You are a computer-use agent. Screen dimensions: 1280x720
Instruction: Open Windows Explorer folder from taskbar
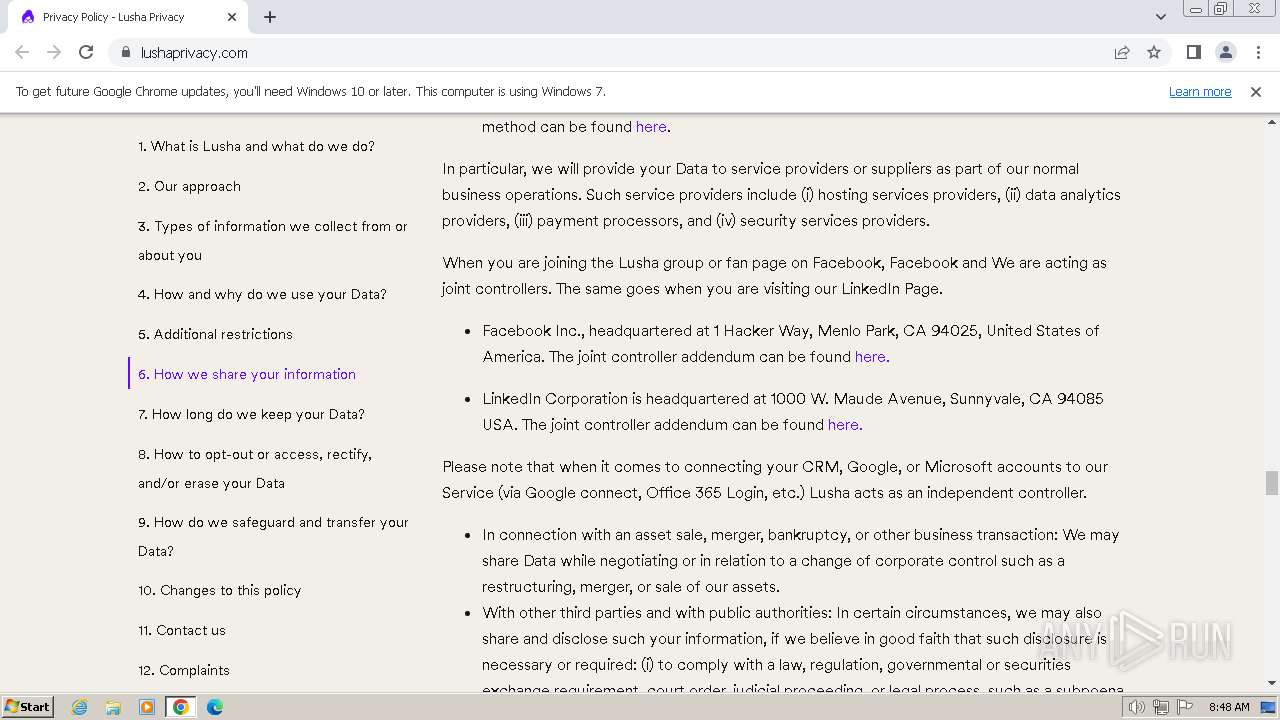click(113, 707)
